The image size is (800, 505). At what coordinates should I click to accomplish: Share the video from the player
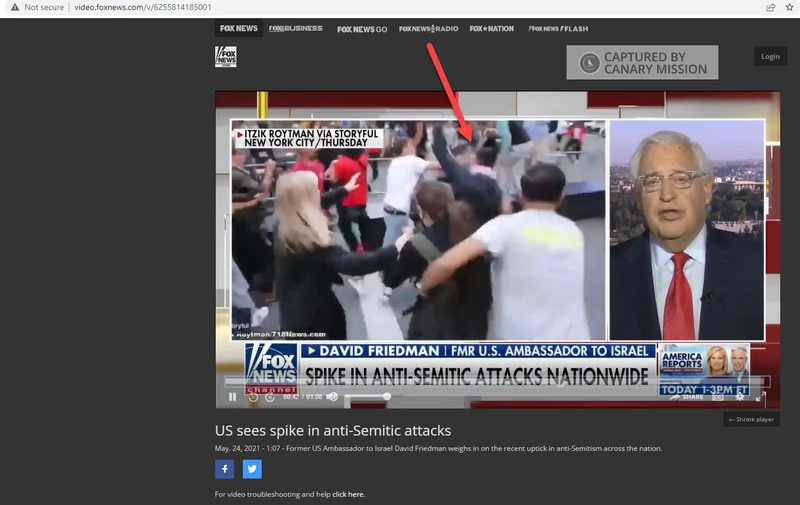(x=687, y=397)
